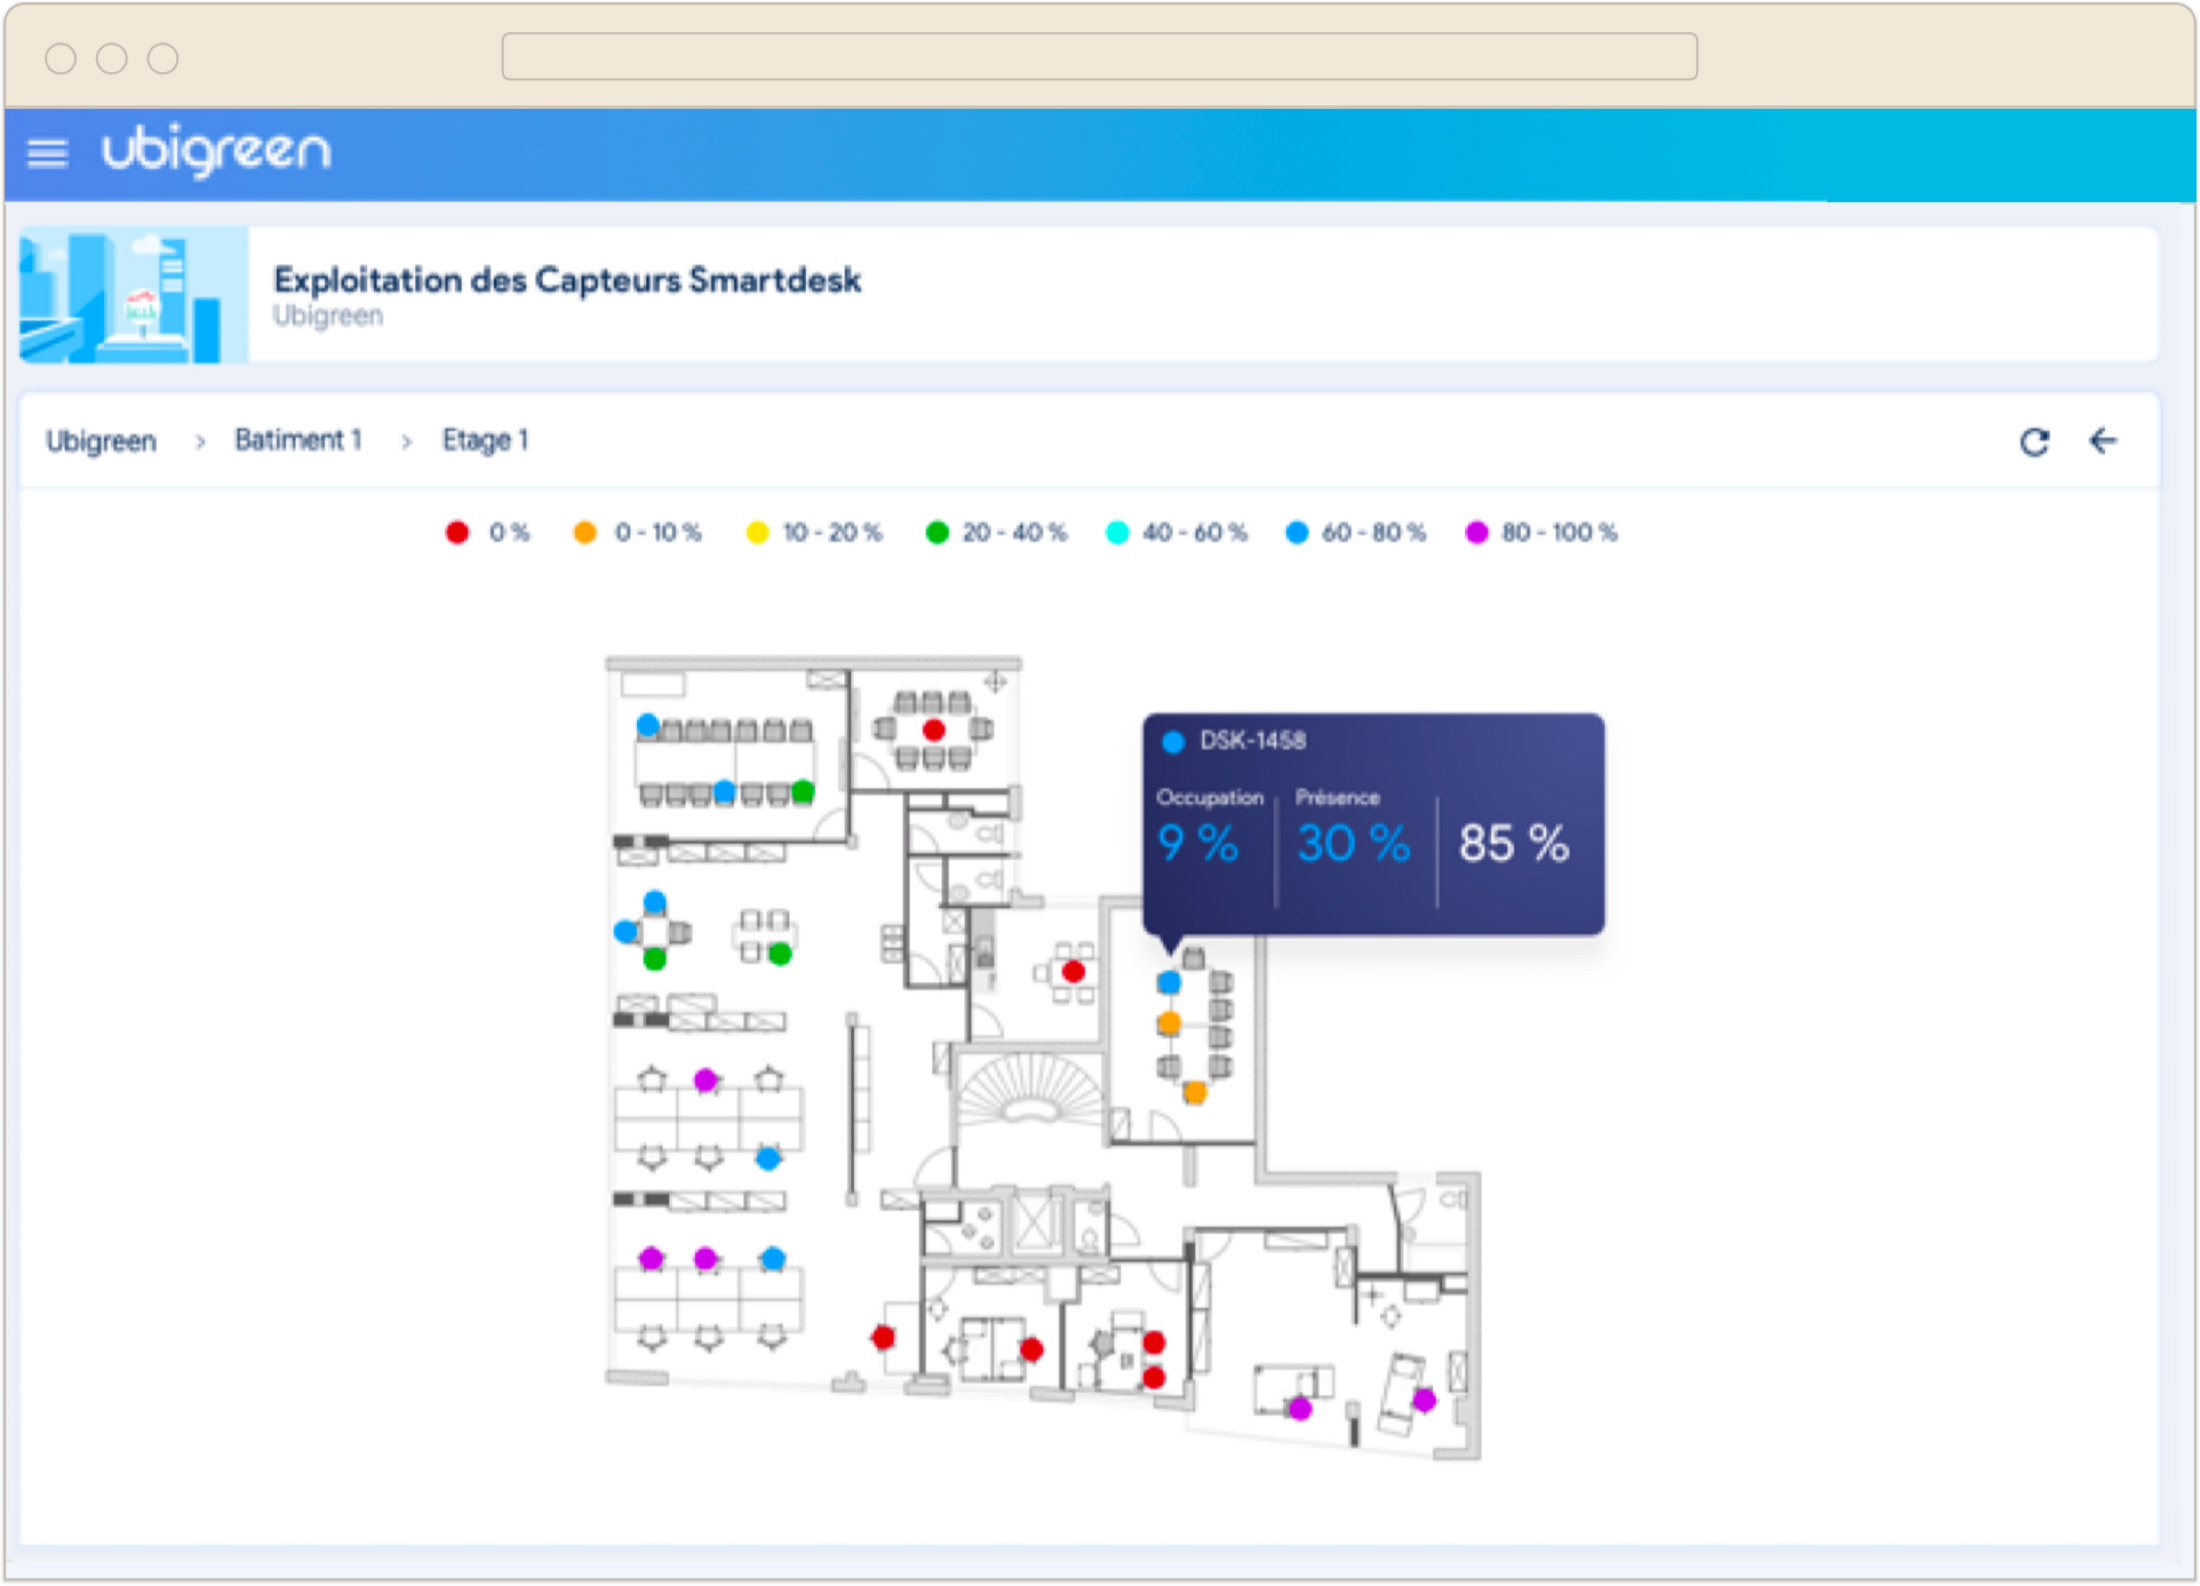Select the green sensor below small square table
The height and width of the screenshot is (1586, 2200).
pos(655,960)
